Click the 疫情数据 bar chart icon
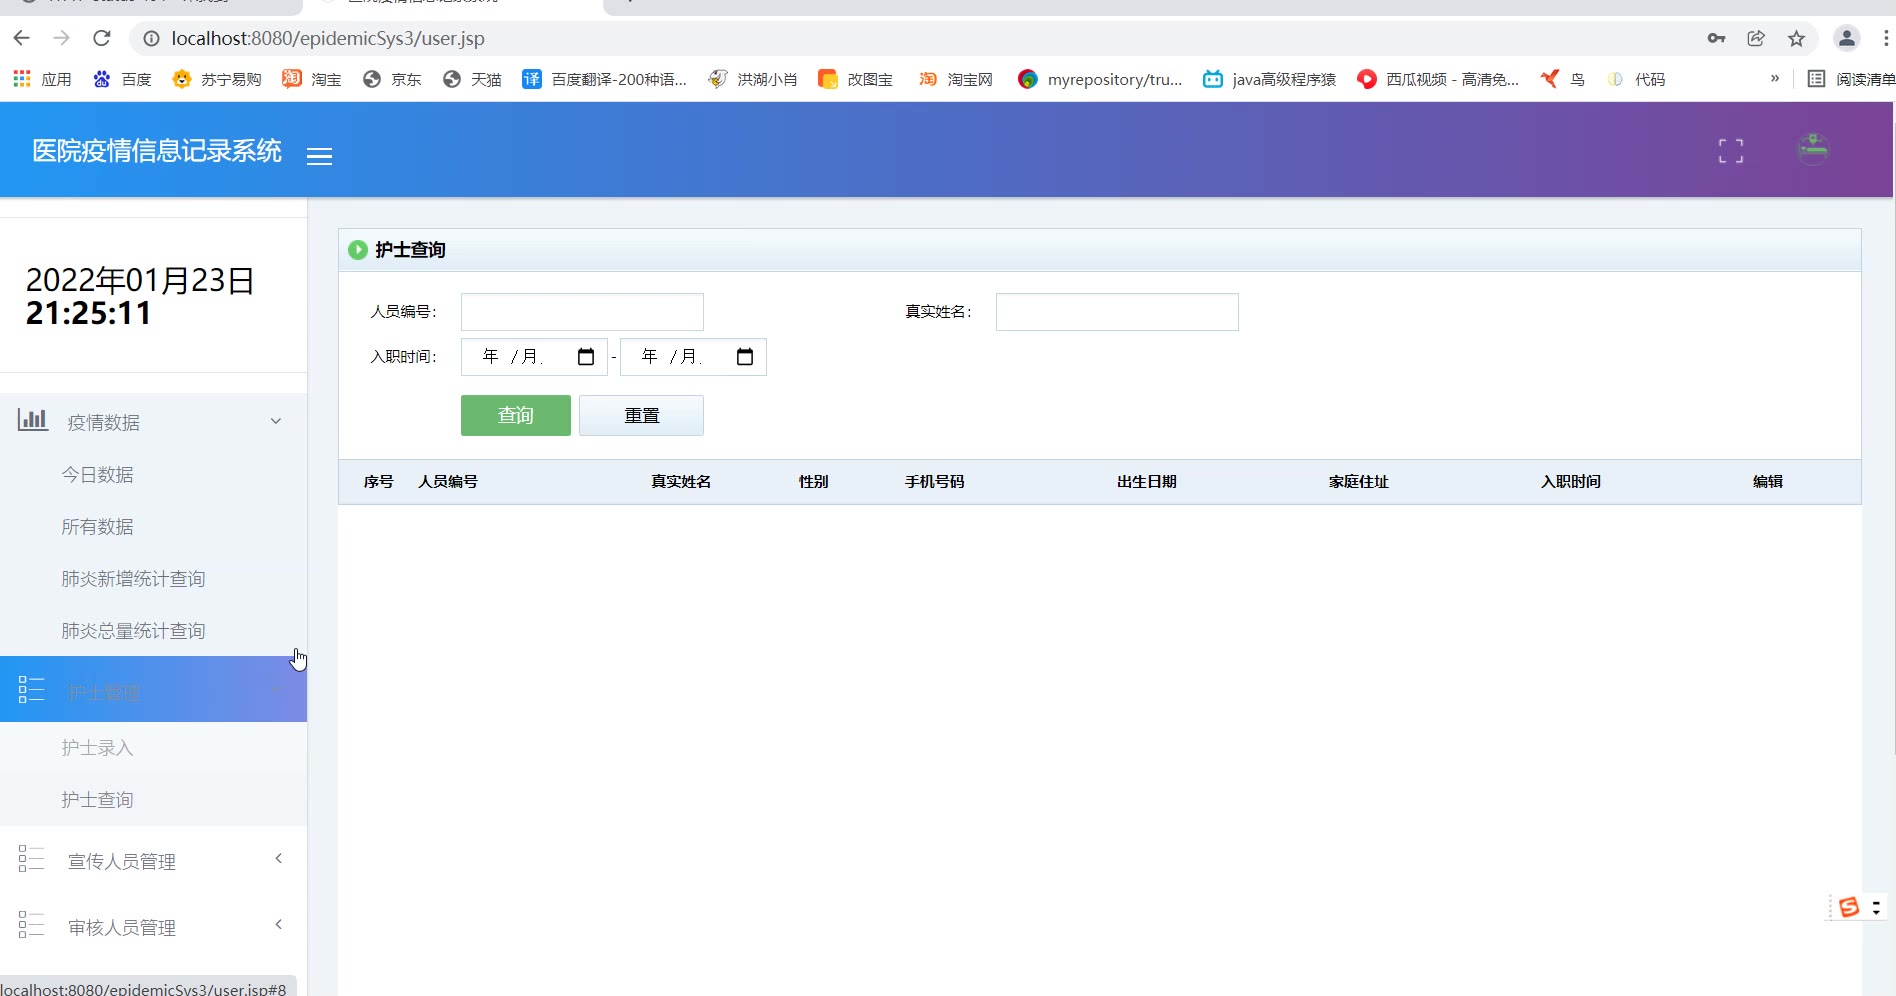1896x996 pixels. (32, 421)
